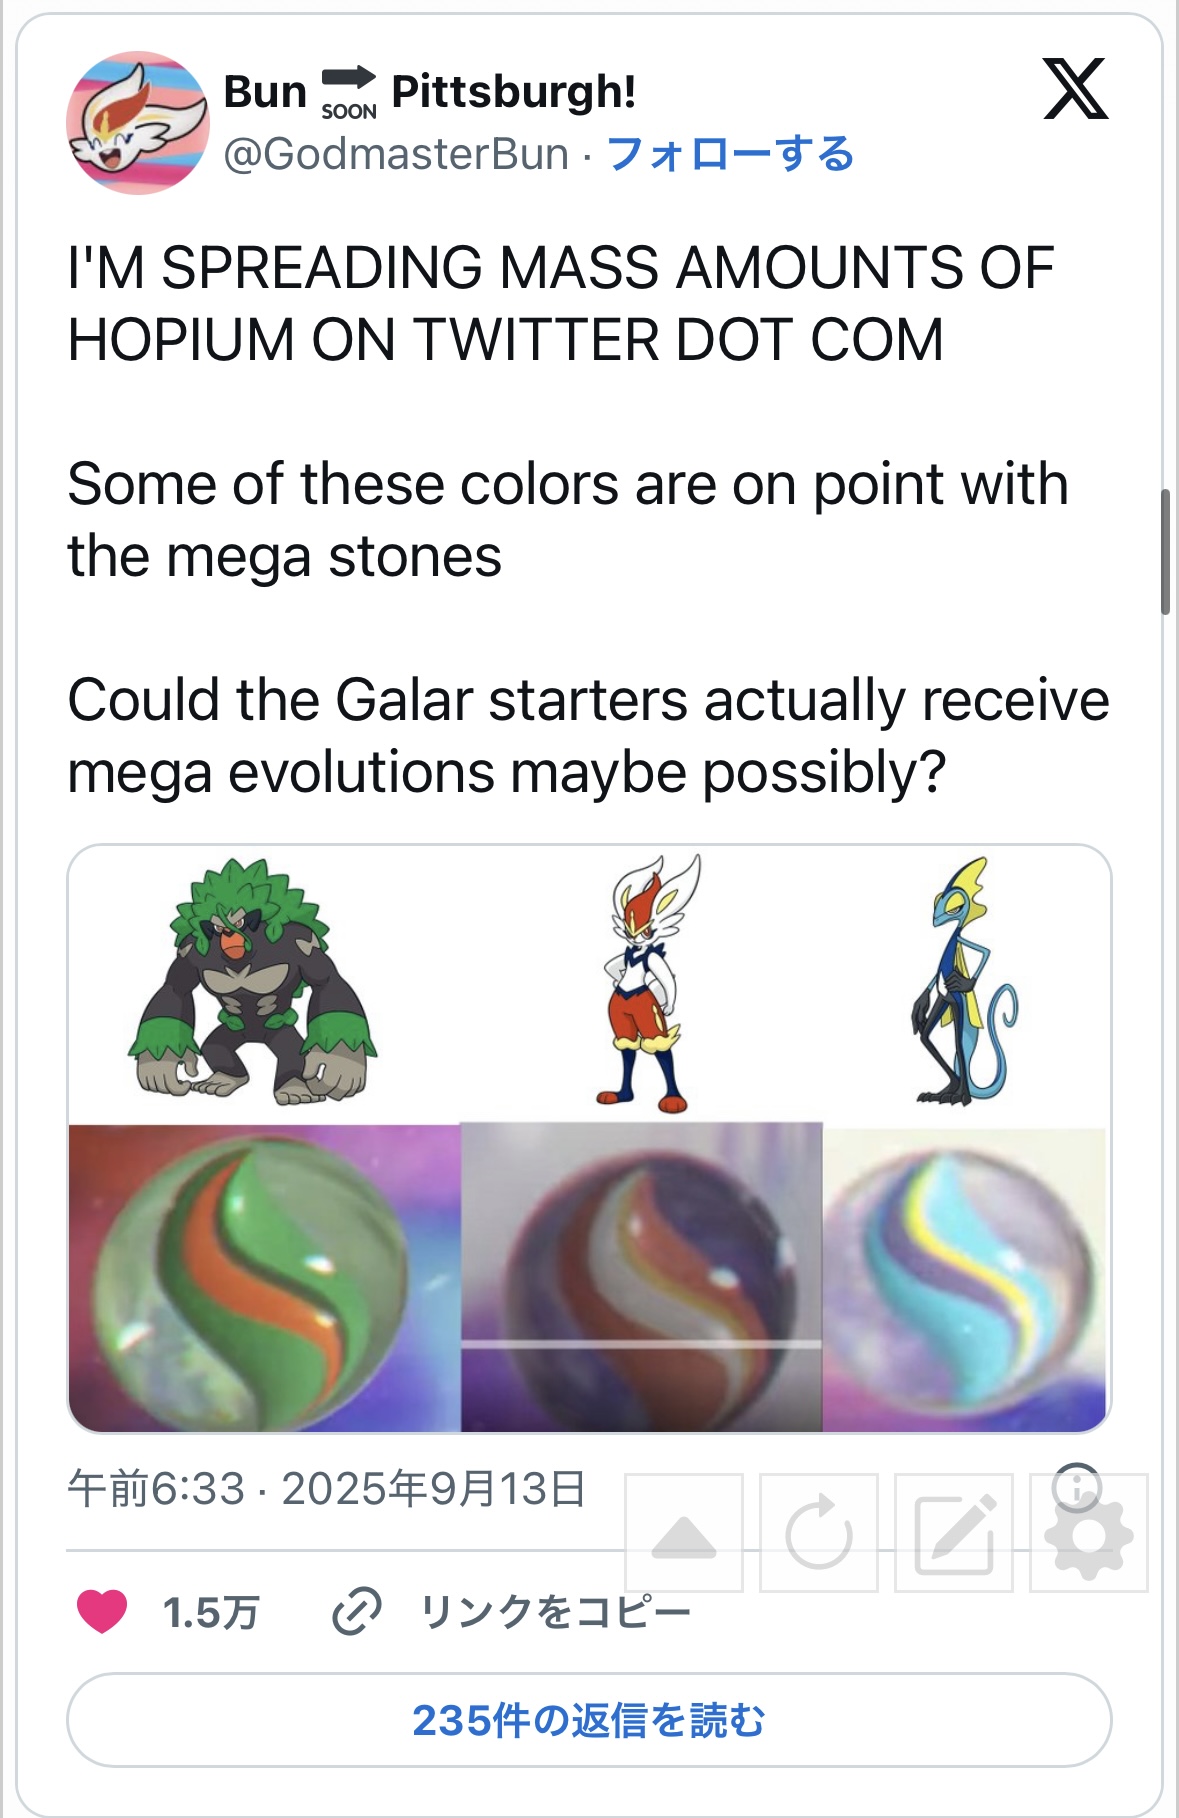Like the tweet with the heart icon

click(x=102, y=1611)
